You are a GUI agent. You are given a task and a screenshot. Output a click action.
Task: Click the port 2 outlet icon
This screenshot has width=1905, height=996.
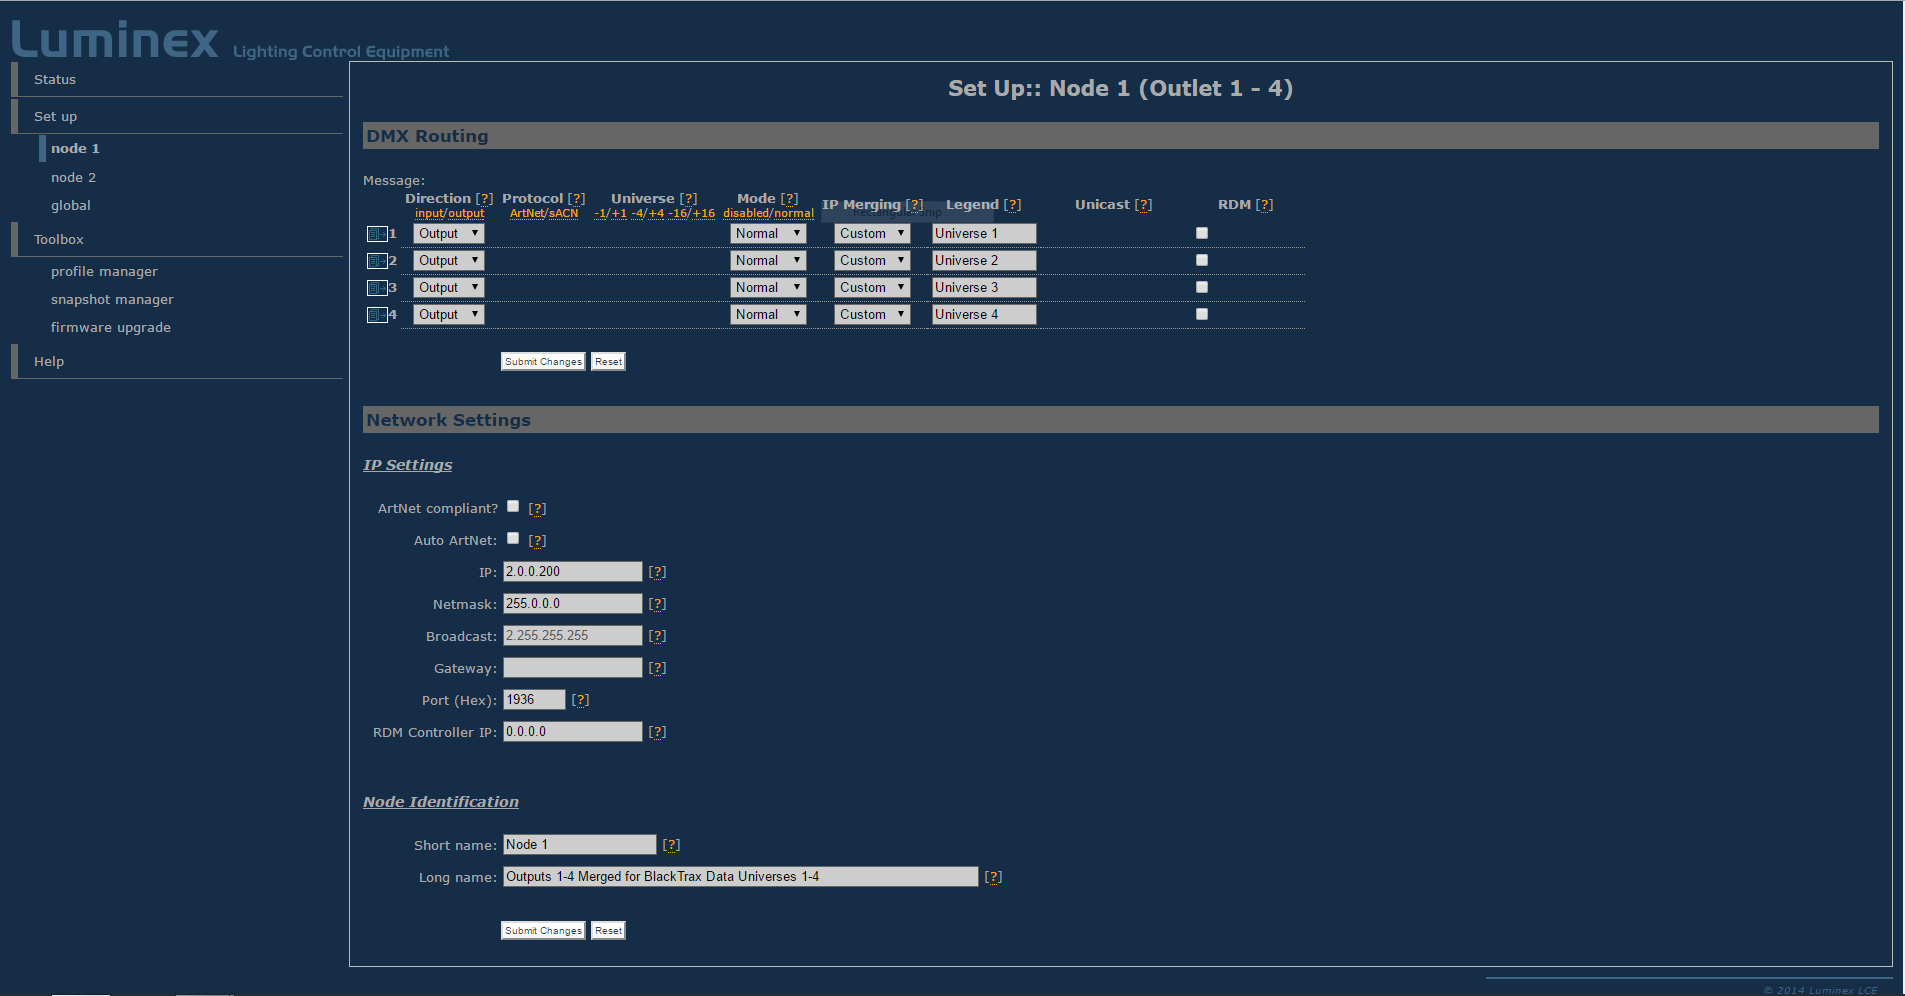(x=377, y=261)
